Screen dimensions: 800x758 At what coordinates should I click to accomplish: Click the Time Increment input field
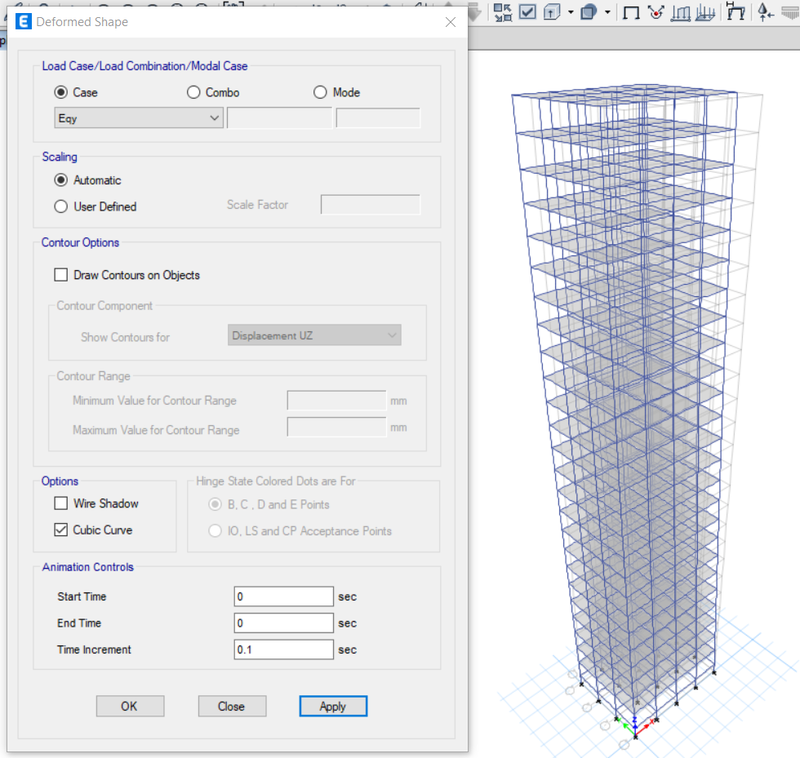284,649
